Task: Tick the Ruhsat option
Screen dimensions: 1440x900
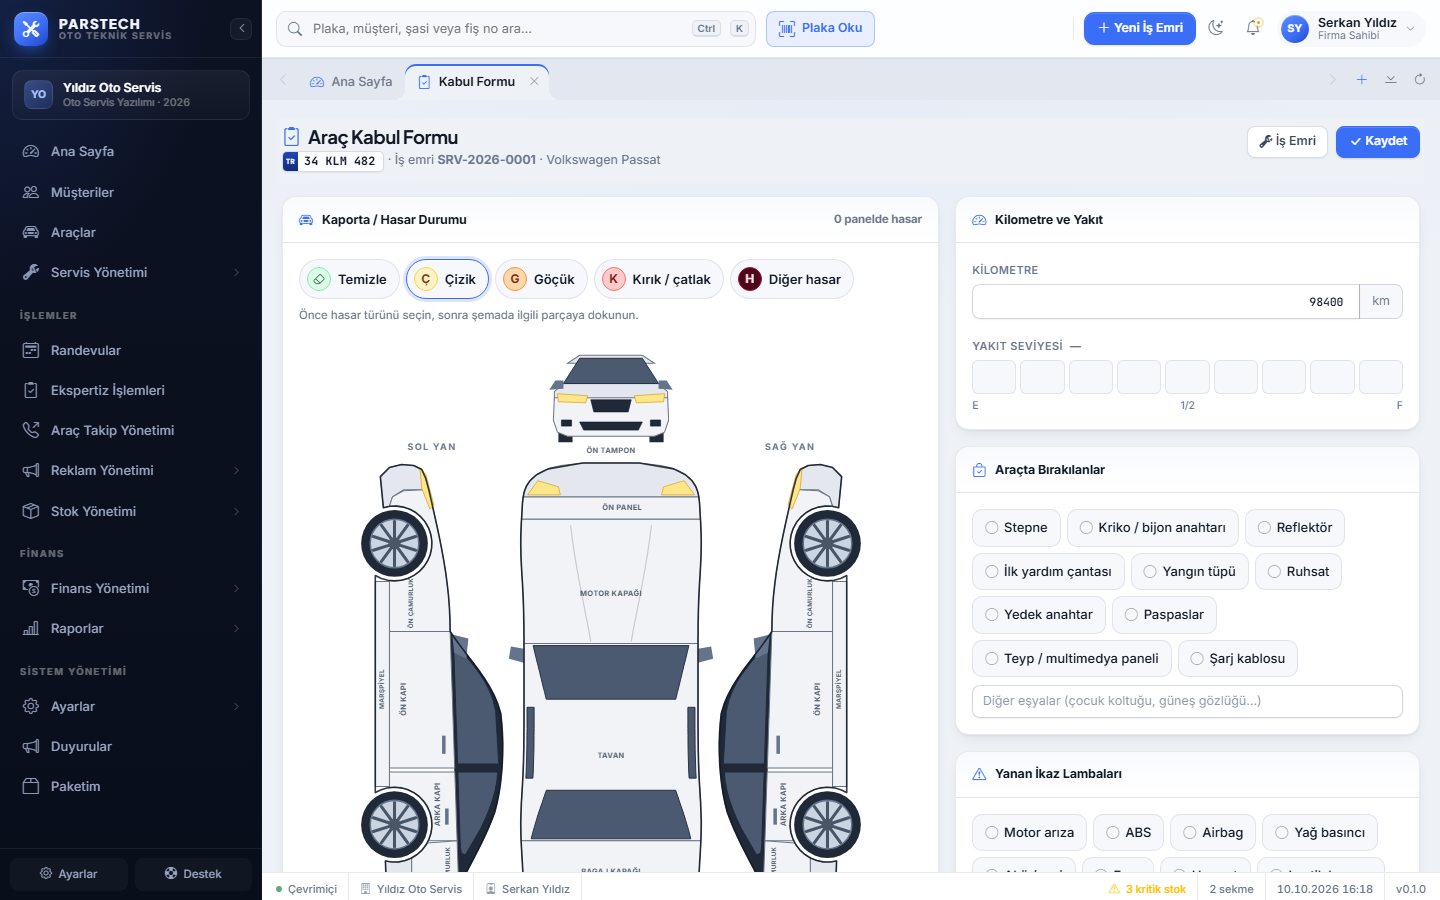Action: [1298, 572]
